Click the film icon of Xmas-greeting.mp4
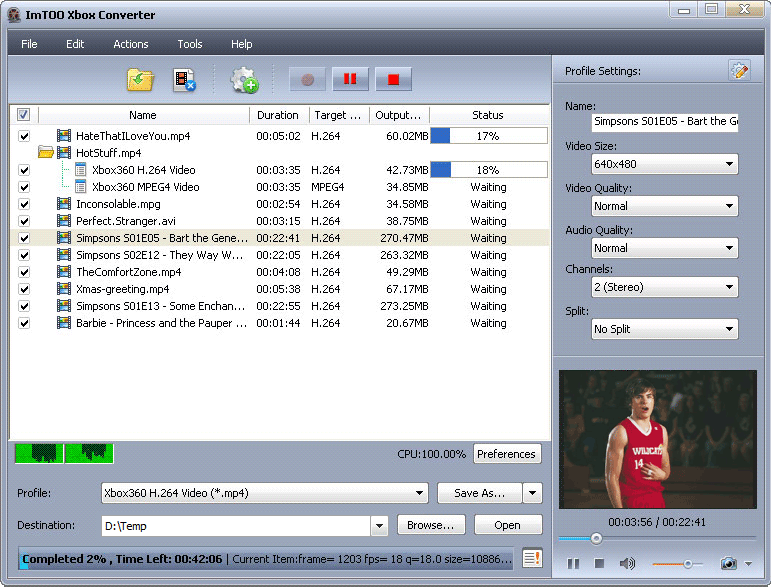 point(64,289)
